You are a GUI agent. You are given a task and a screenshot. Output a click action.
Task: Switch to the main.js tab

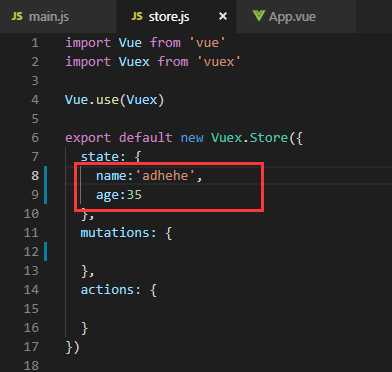[x=57, y=16]
